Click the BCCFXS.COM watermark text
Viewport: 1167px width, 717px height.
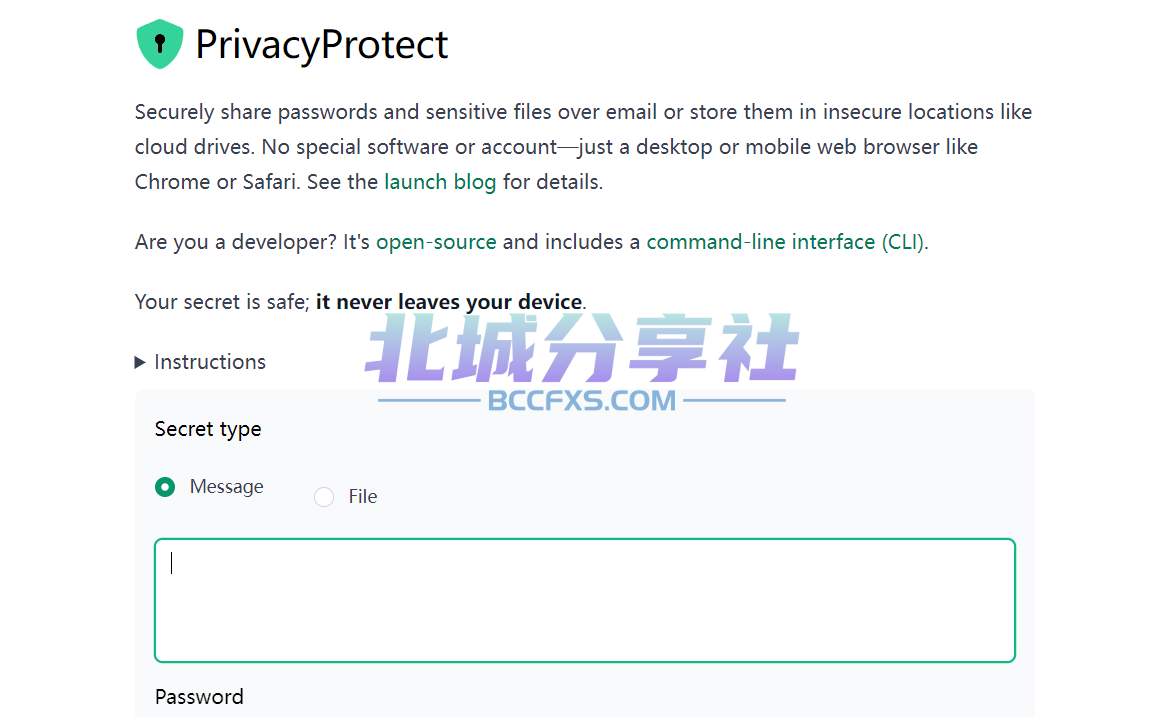point(581,401)
